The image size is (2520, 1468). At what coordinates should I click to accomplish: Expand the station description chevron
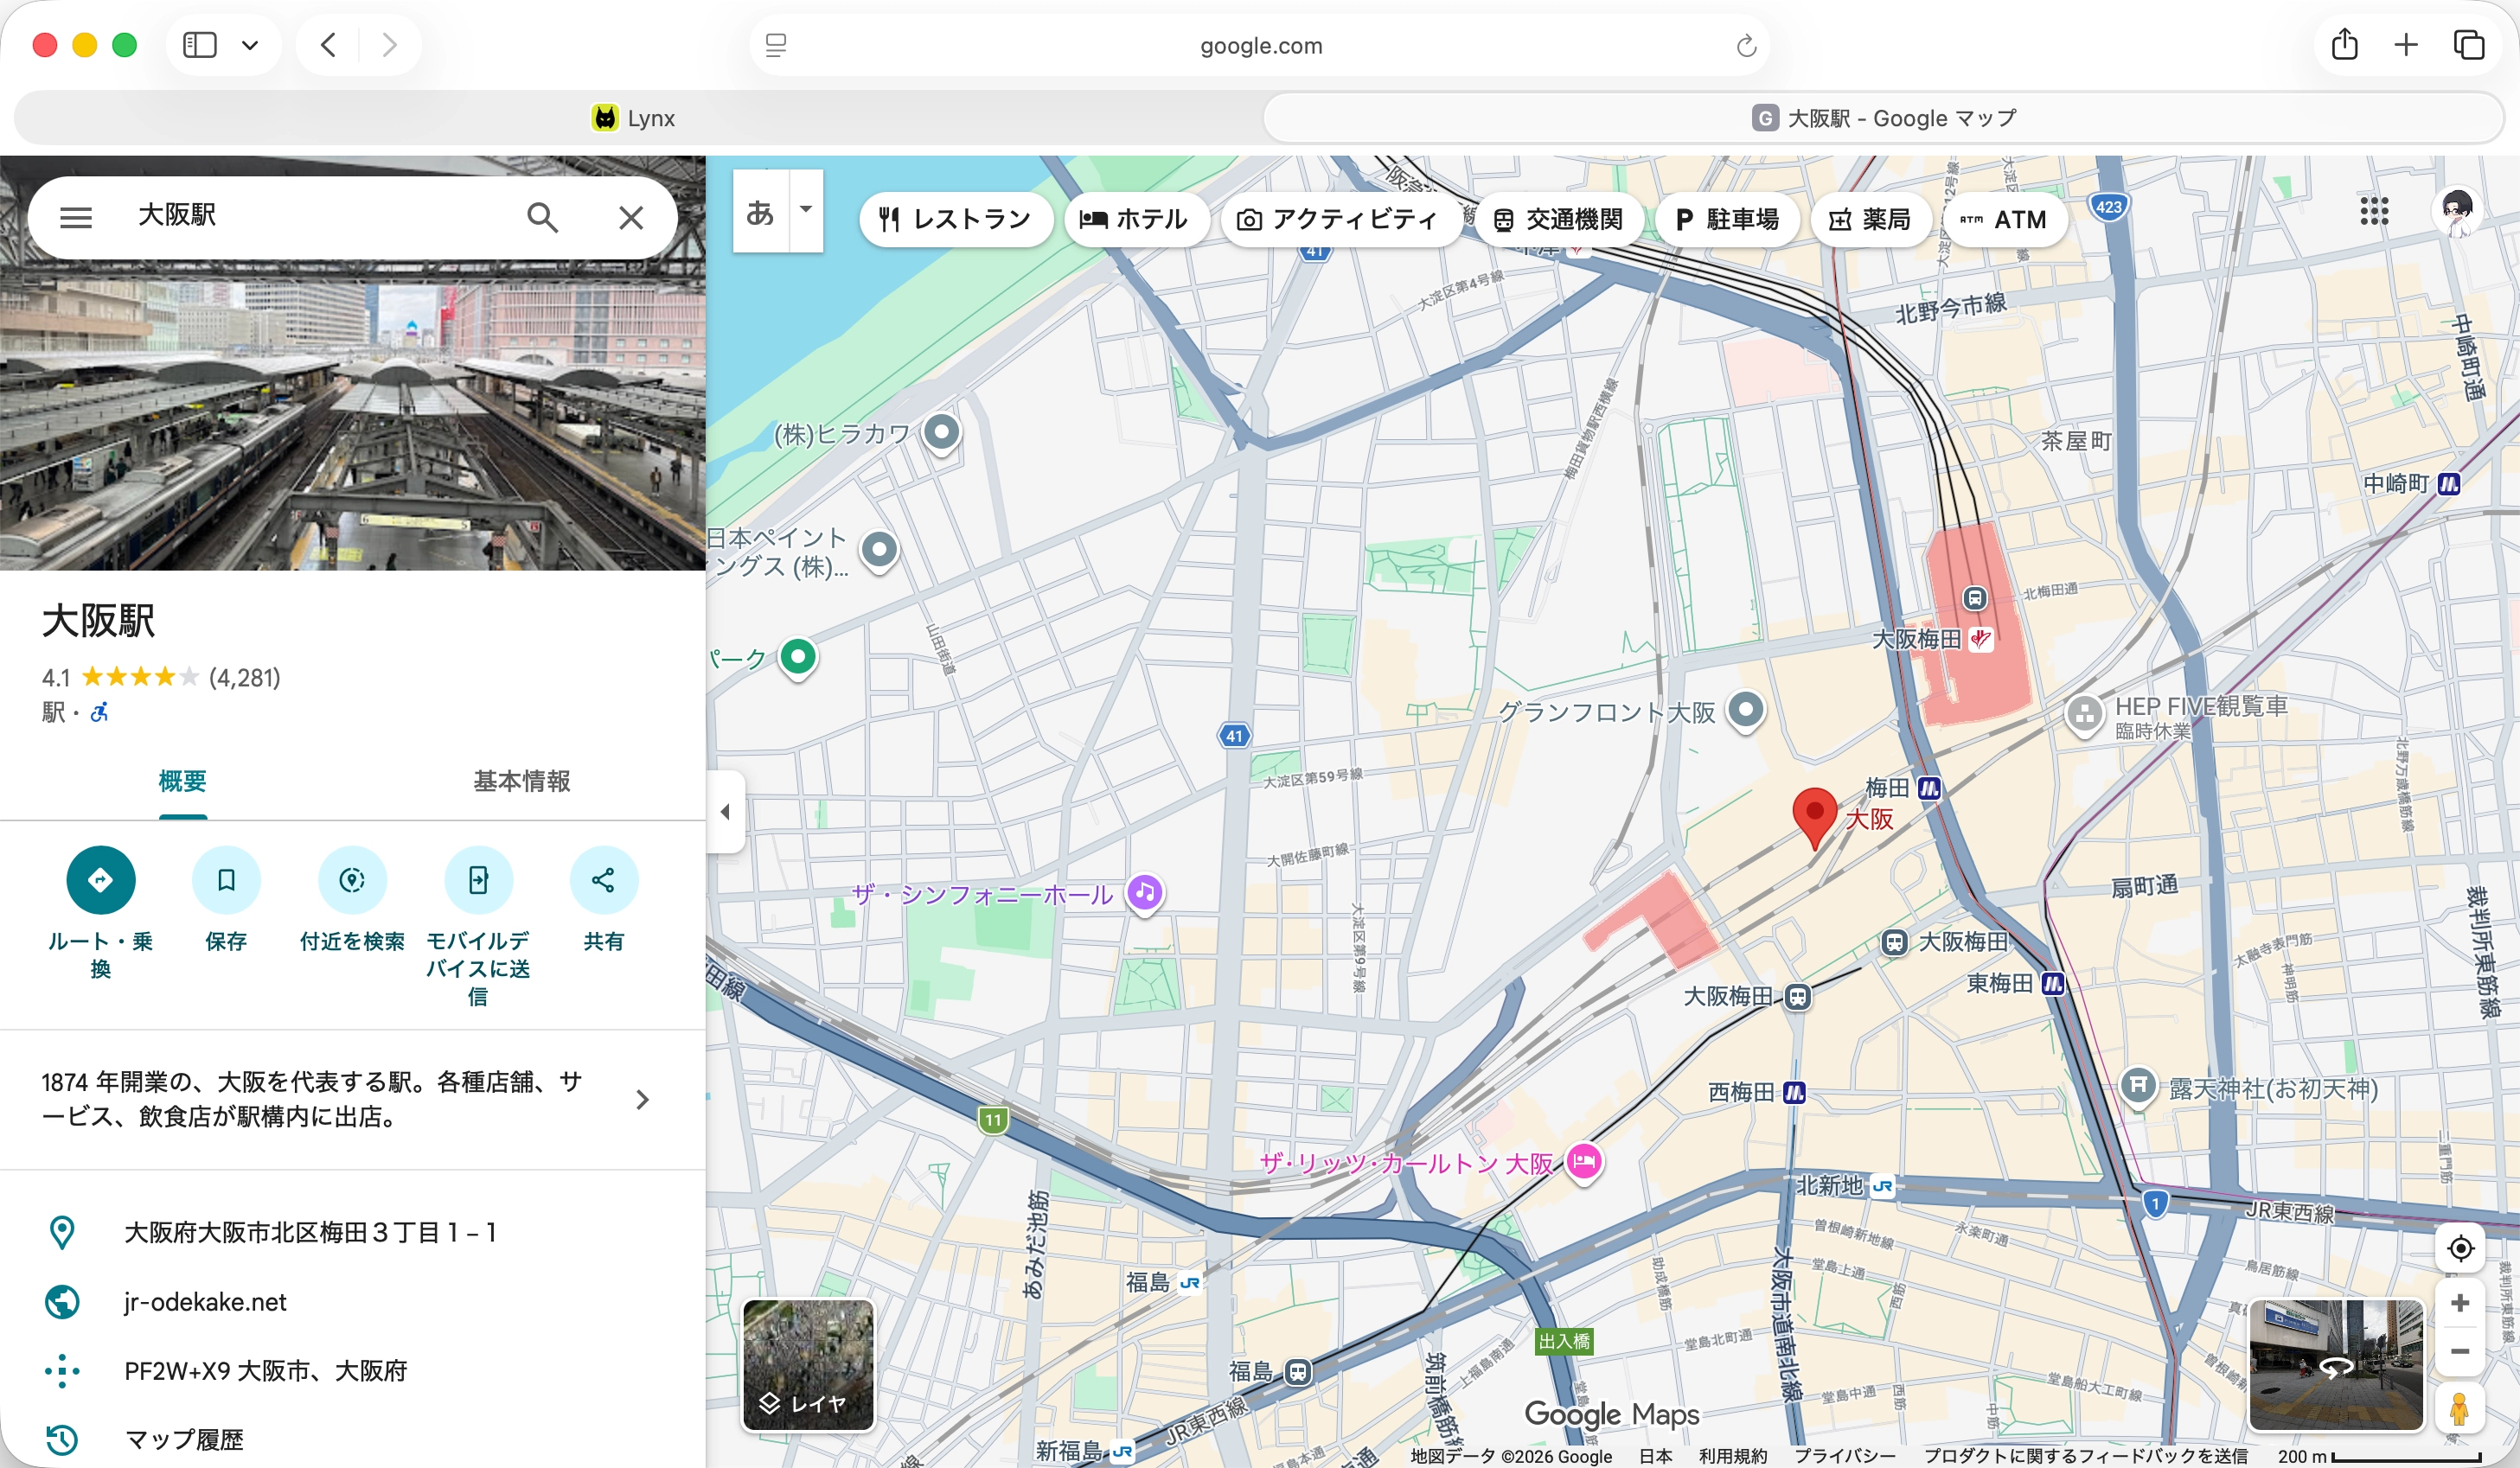pyautogui.click(x=642, y=1100)
